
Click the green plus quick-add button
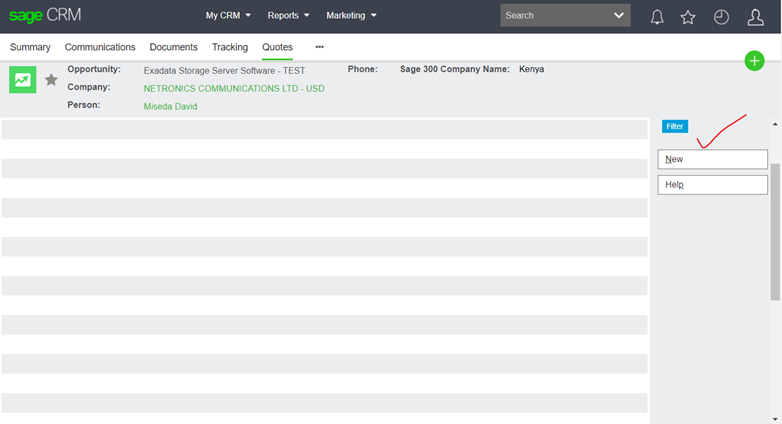click(754, 61)
